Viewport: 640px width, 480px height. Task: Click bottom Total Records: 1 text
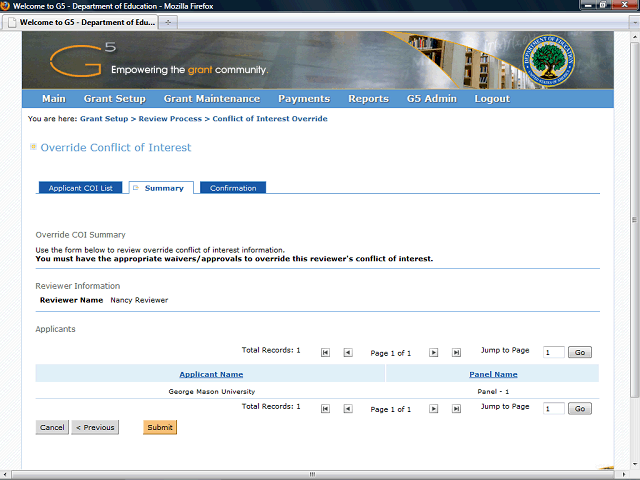click(271, 407)
